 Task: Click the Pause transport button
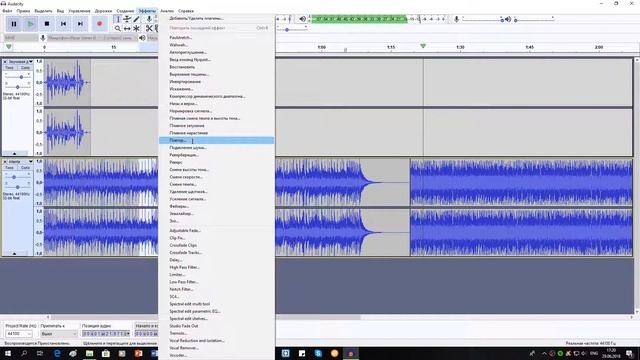14,24
